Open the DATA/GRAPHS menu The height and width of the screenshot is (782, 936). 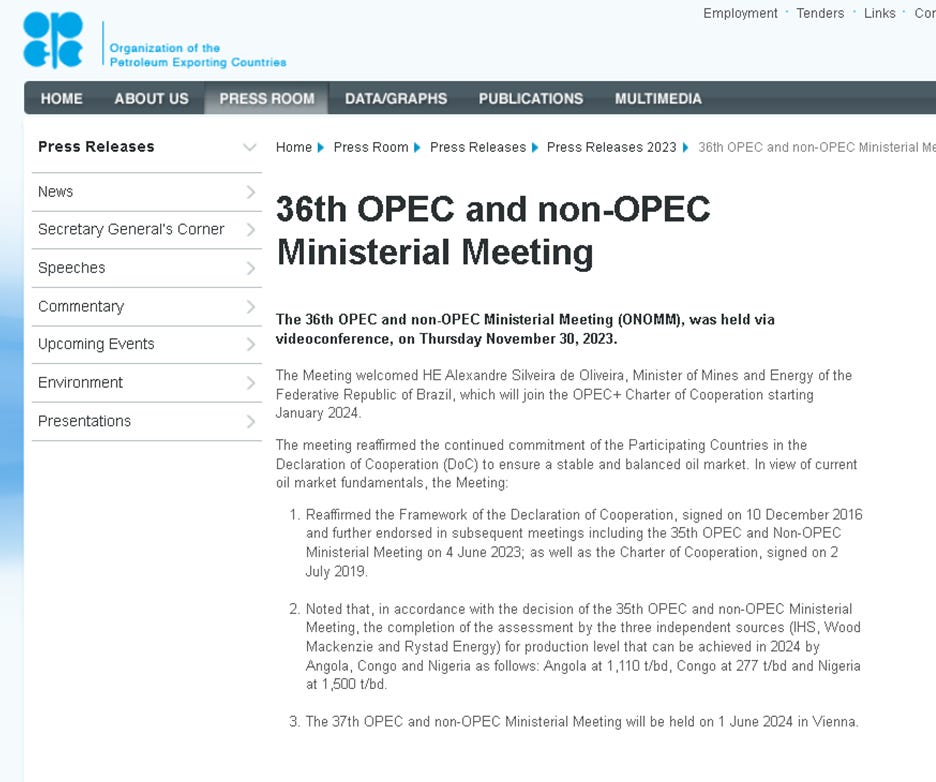[396, 98]
